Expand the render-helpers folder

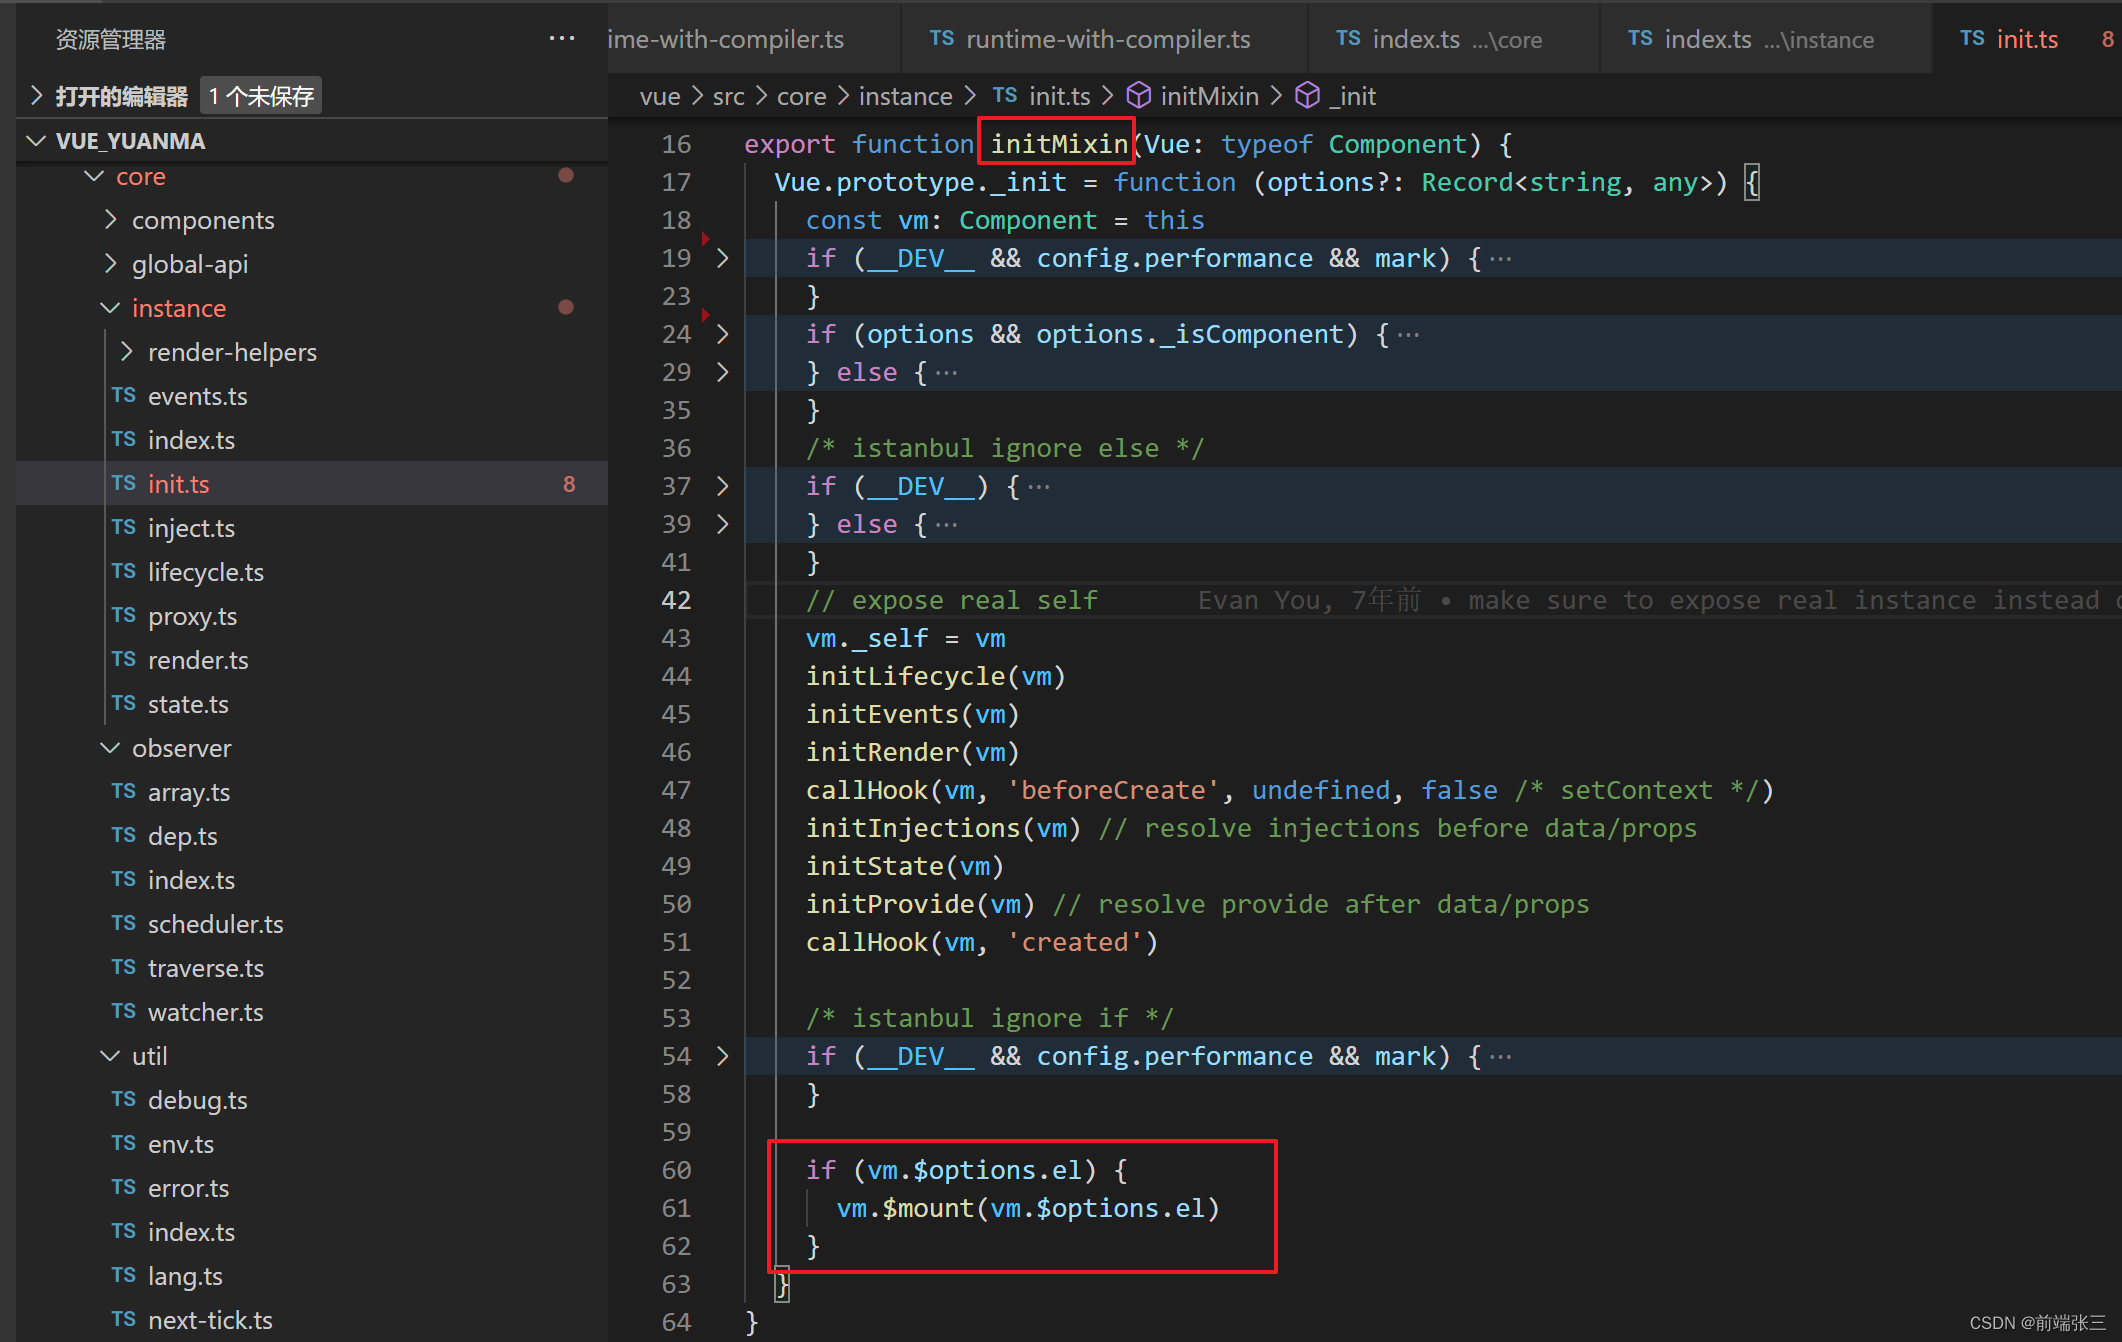127,352
